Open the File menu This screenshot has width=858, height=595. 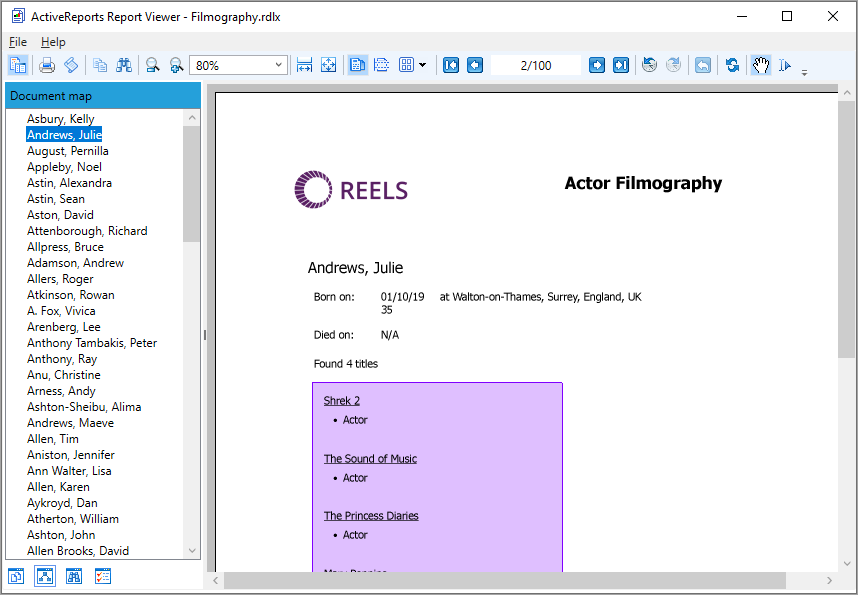(x=18, y=42)
